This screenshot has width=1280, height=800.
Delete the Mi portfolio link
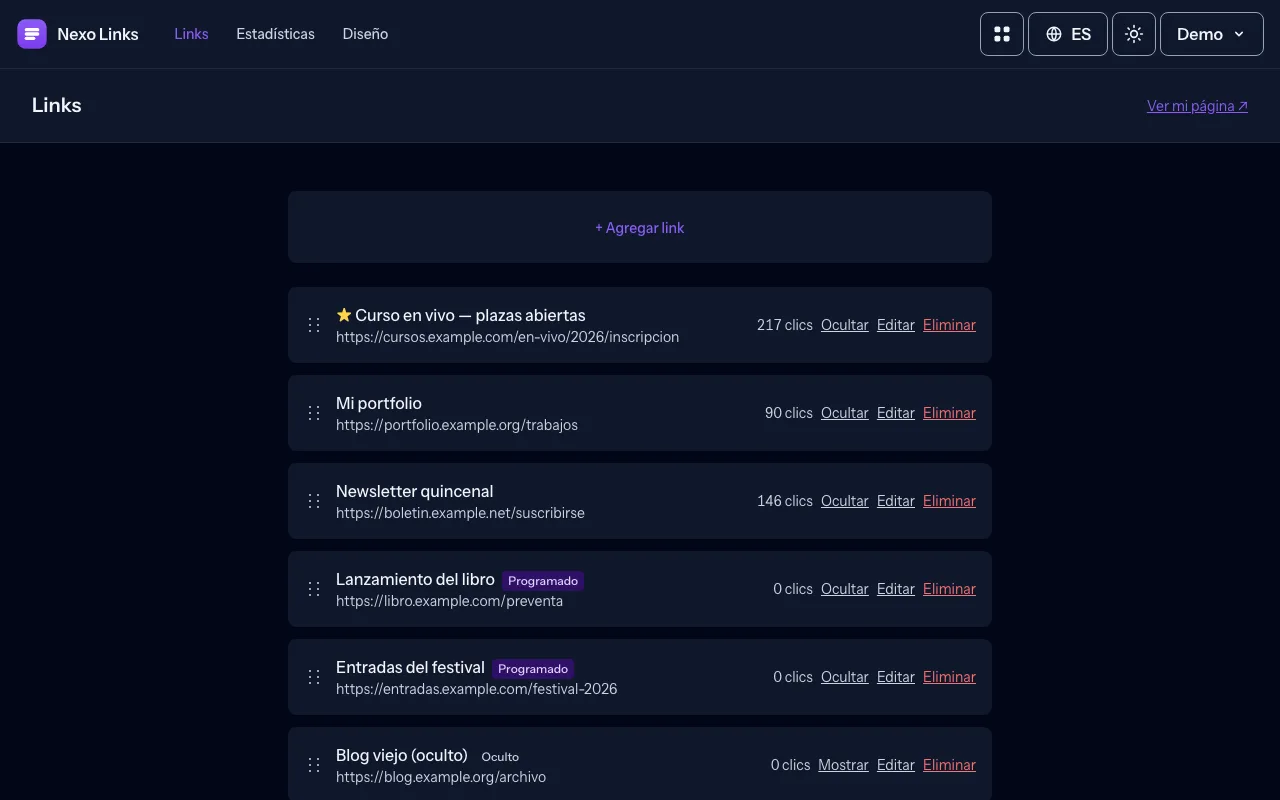point(949,413)
